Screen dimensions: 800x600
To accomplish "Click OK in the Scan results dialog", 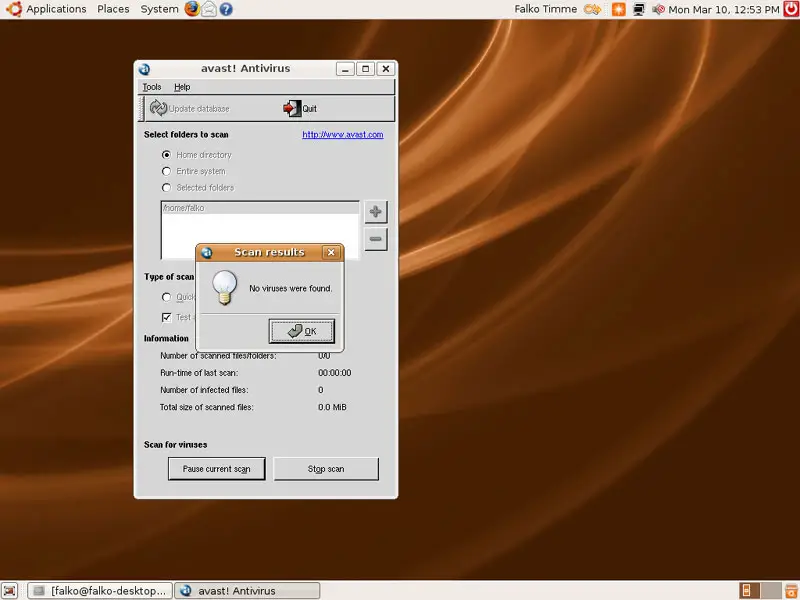I will tap(302, 331).
